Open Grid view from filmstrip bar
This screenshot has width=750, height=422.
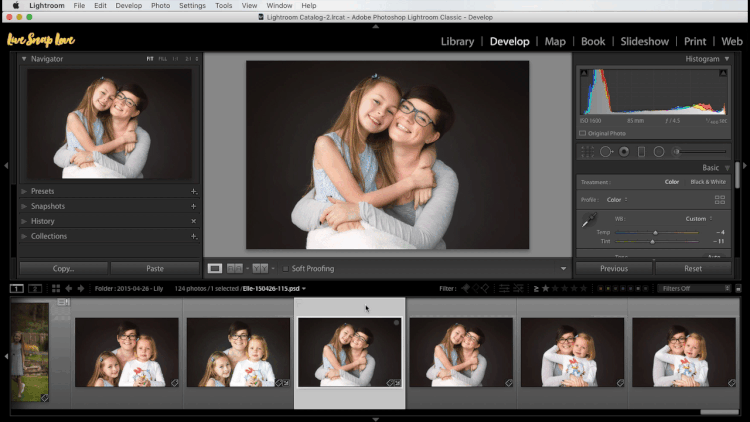point(56,289)
